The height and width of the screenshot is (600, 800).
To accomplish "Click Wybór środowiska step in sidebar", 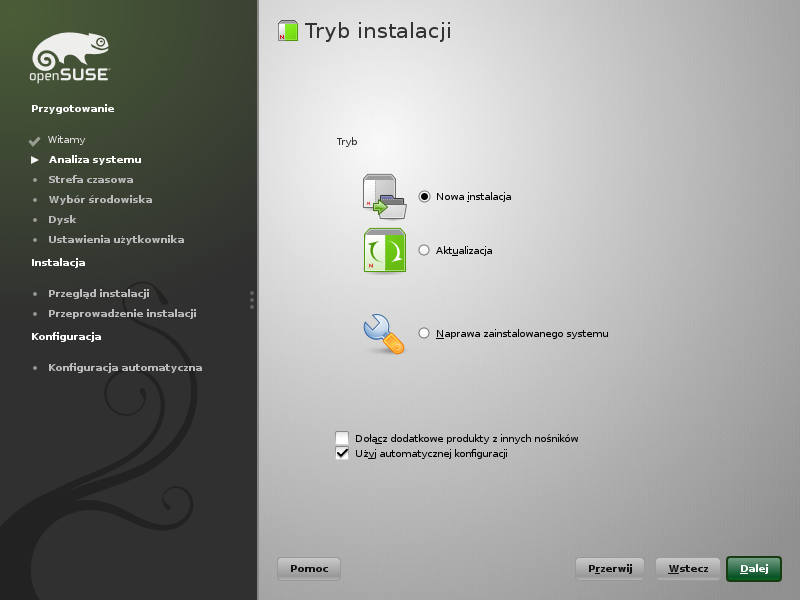I will coord(100,200).
